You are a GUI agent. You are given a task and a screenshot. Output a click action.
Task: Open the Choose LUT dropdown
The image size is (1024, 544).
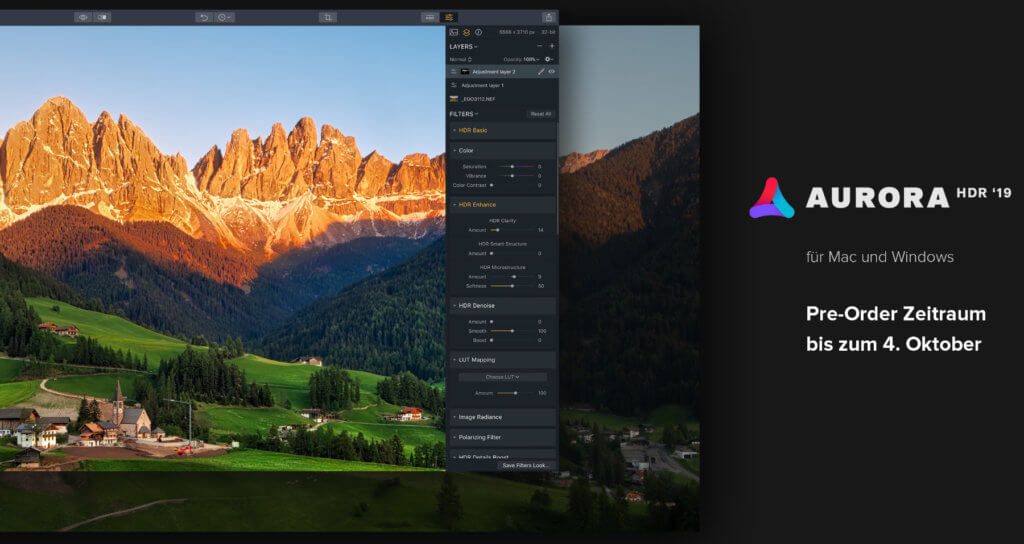point(502,377)
